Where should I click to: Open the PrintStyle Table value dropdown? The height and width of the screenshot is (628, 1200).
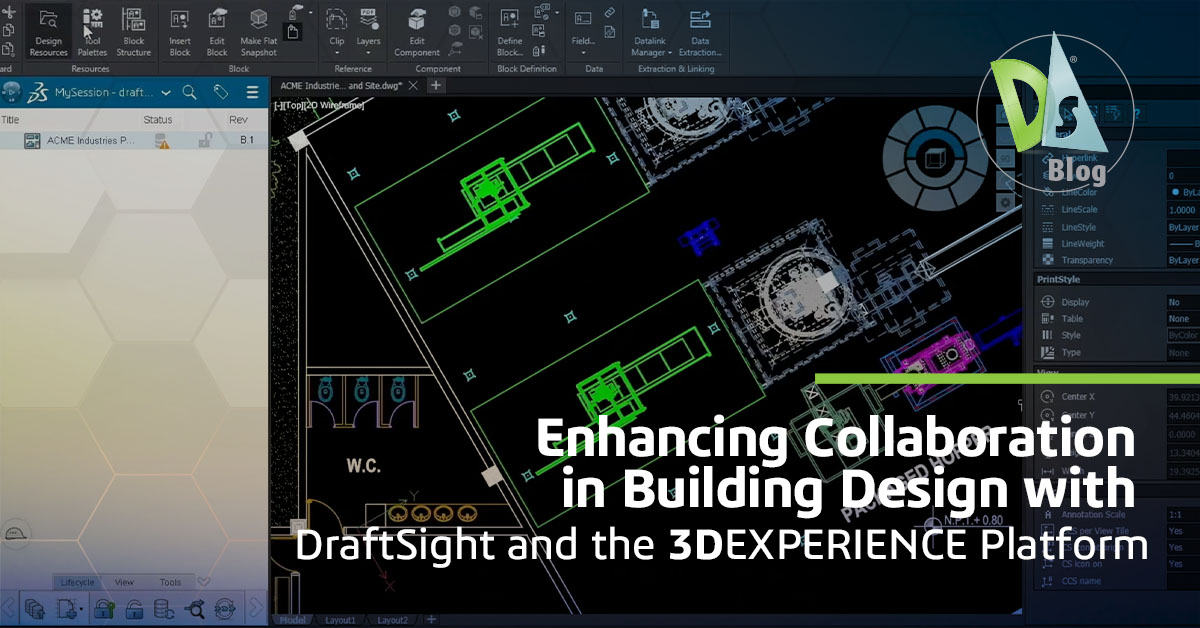(x=1183, y=319)
